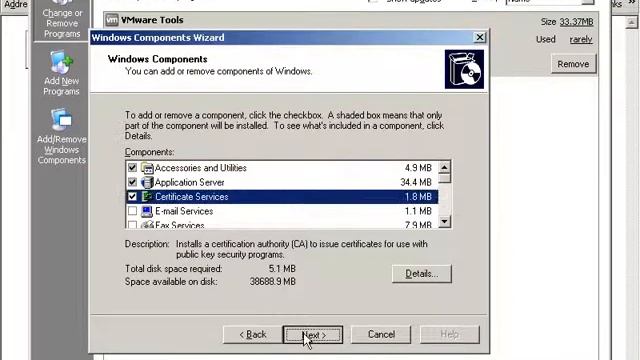Toggle the Certificate Services checkbox

click(x=132, y=197)
